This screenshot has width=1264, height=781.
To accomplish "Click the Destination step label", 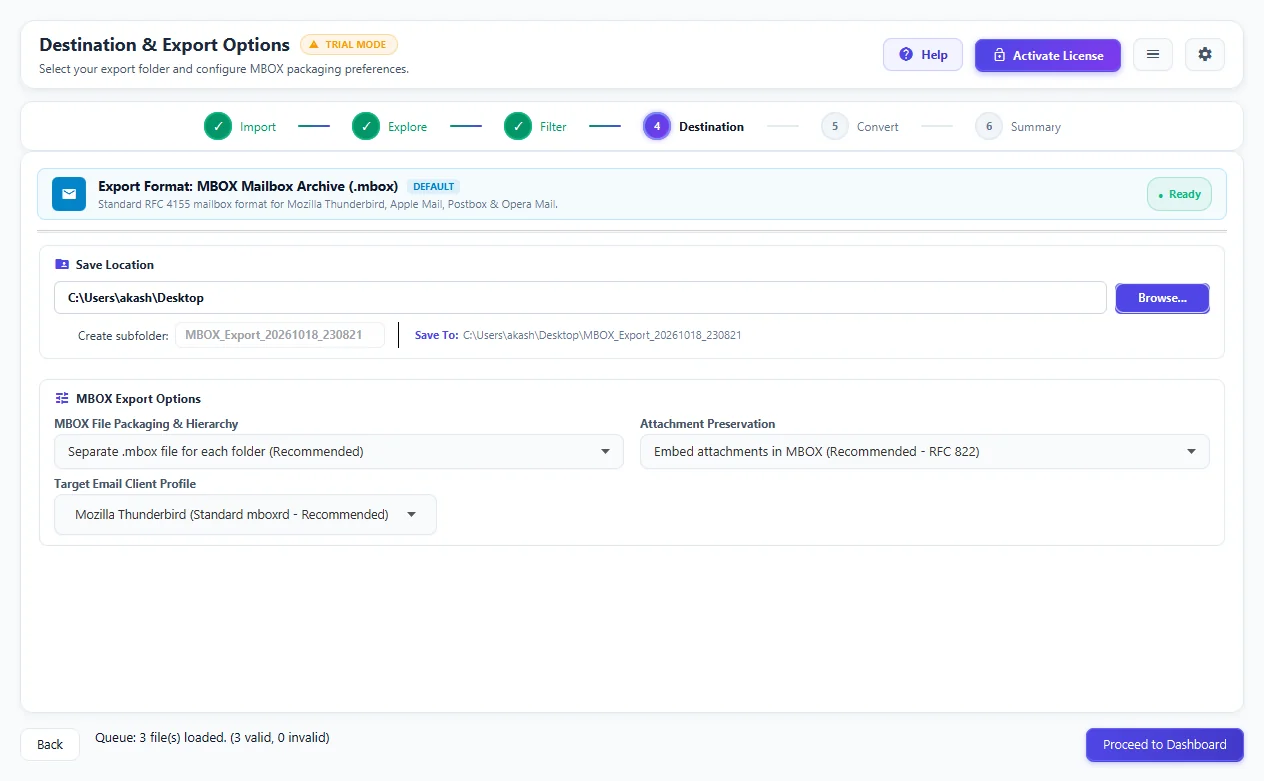I will [712, 127].
